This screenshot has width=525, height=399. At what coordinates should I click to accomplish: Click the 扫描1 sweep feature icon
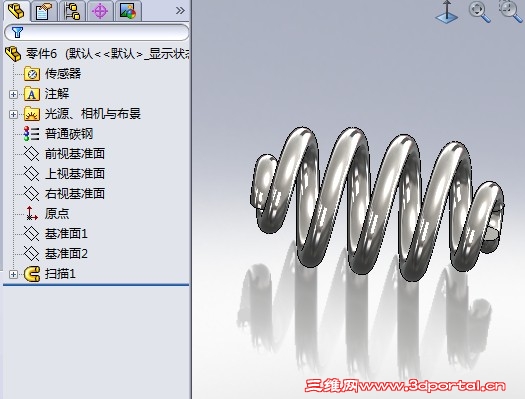click(x=32, y=274)
